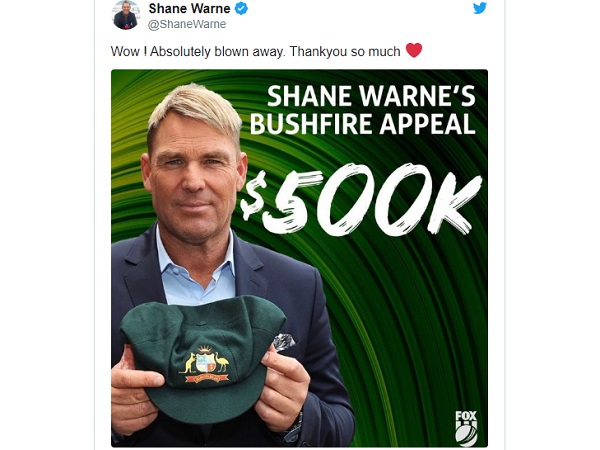Click the dollar sign before 500K
The image size is (600, 450).
click(253, 196)
